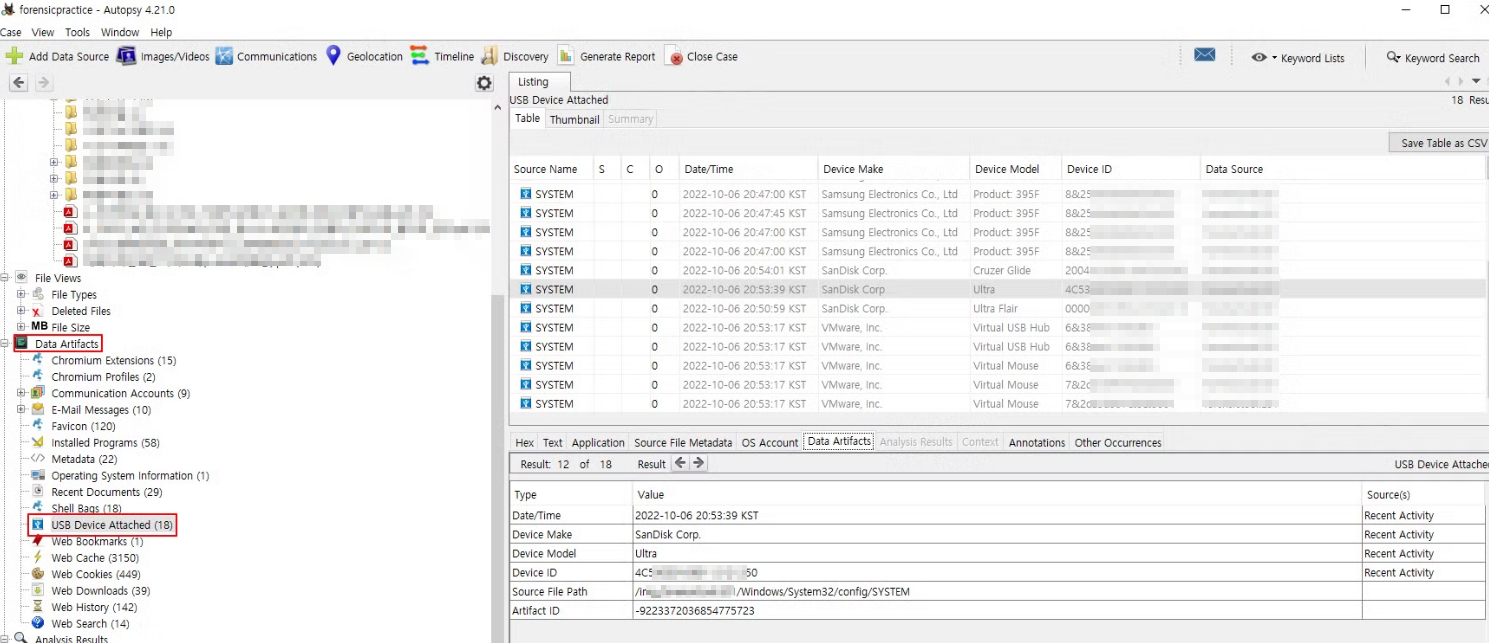Select the Ultra Flair SanDisk row
The height and width of the screenshot is (643, 1489).
pos(997,308)
